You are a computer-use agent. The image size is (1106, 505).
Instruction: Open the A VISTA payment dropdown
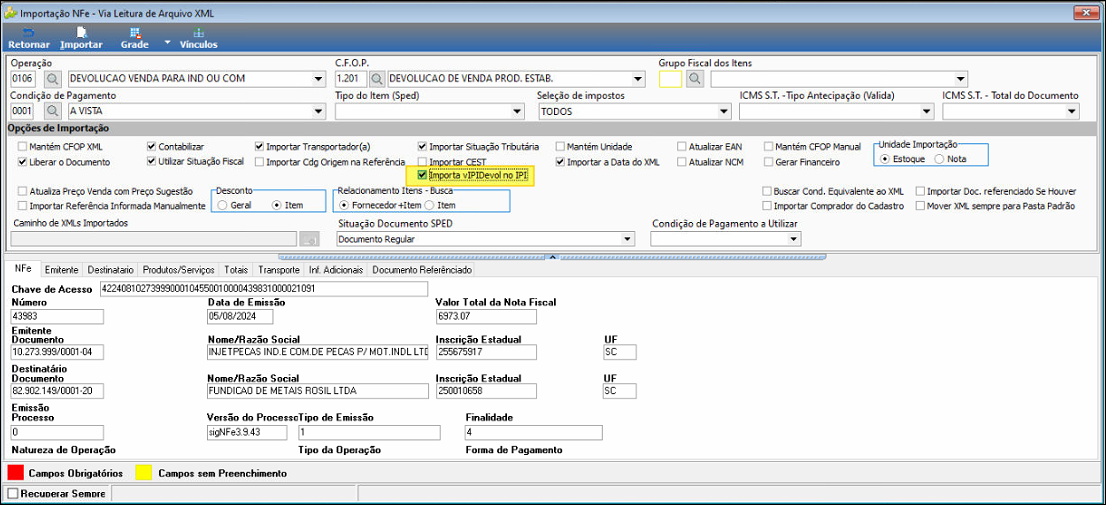[317, 111]
